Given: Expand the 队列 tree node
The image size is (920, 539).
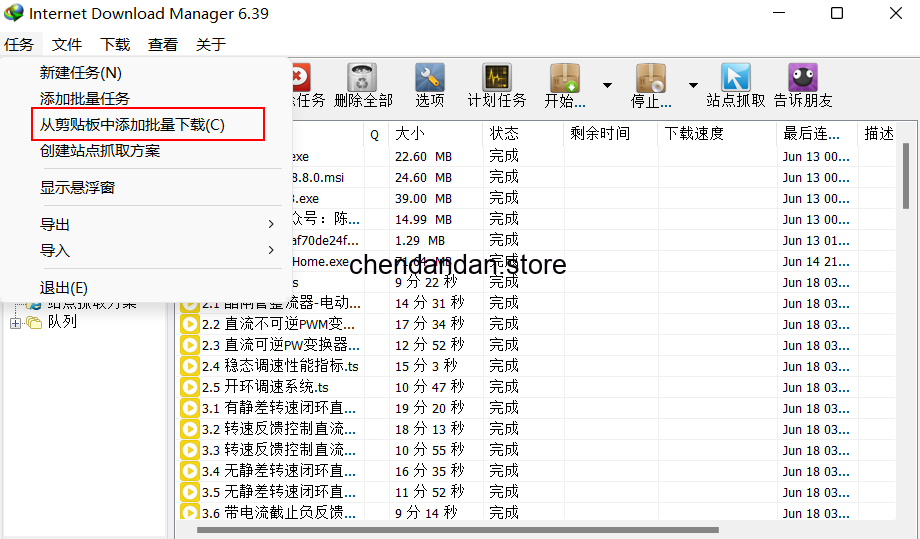Looking at the screenshot, I should pyautogui.click(x=15, y=323).
